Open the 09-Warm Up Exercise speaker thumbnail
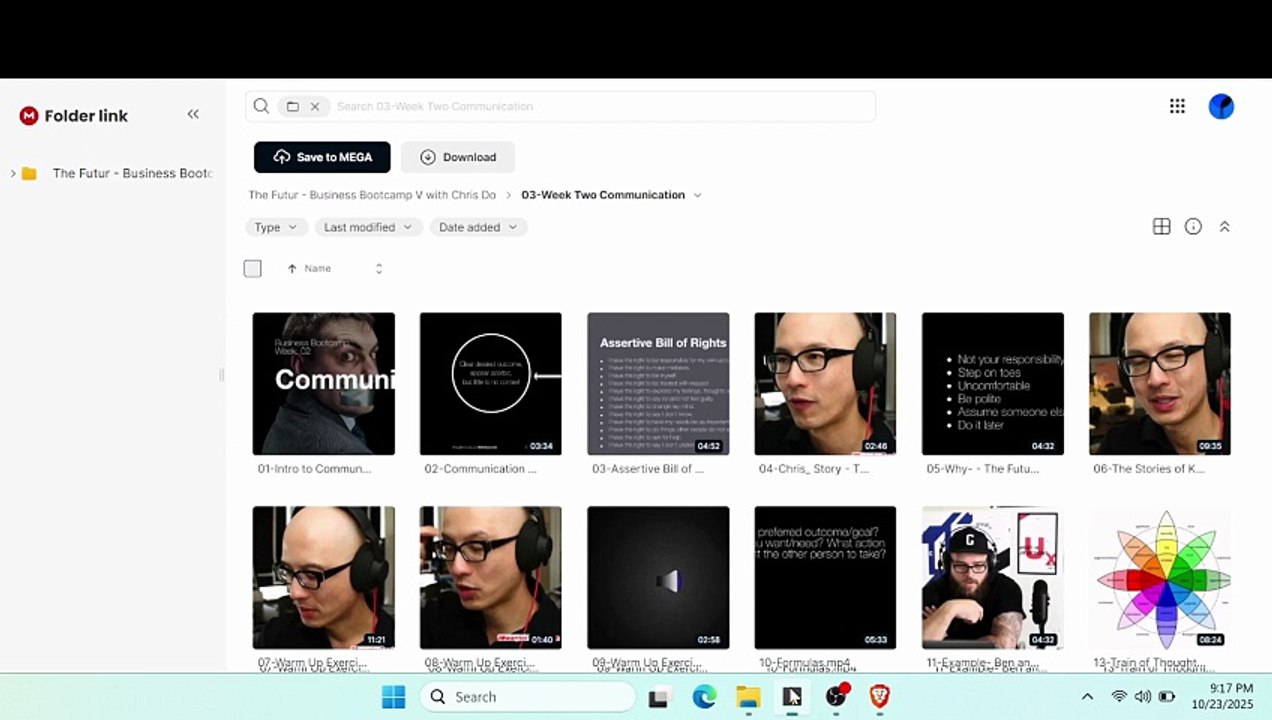This screenshot has width=1272, height=720. pyautogui.click(x=658, y=577)
